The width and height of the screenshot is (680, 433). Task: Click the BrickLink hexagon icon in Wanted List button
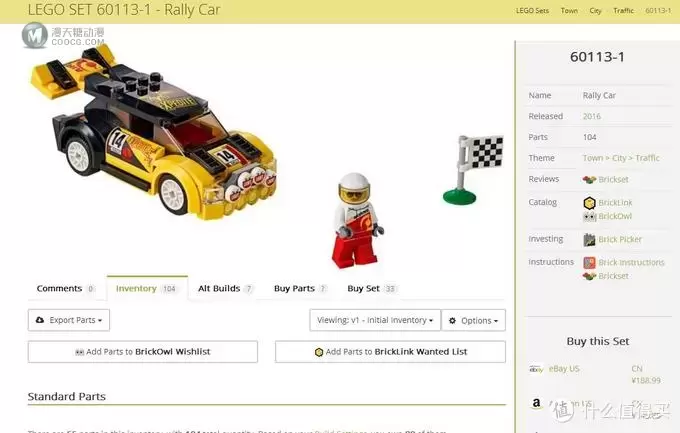click(x=319, y=352)
